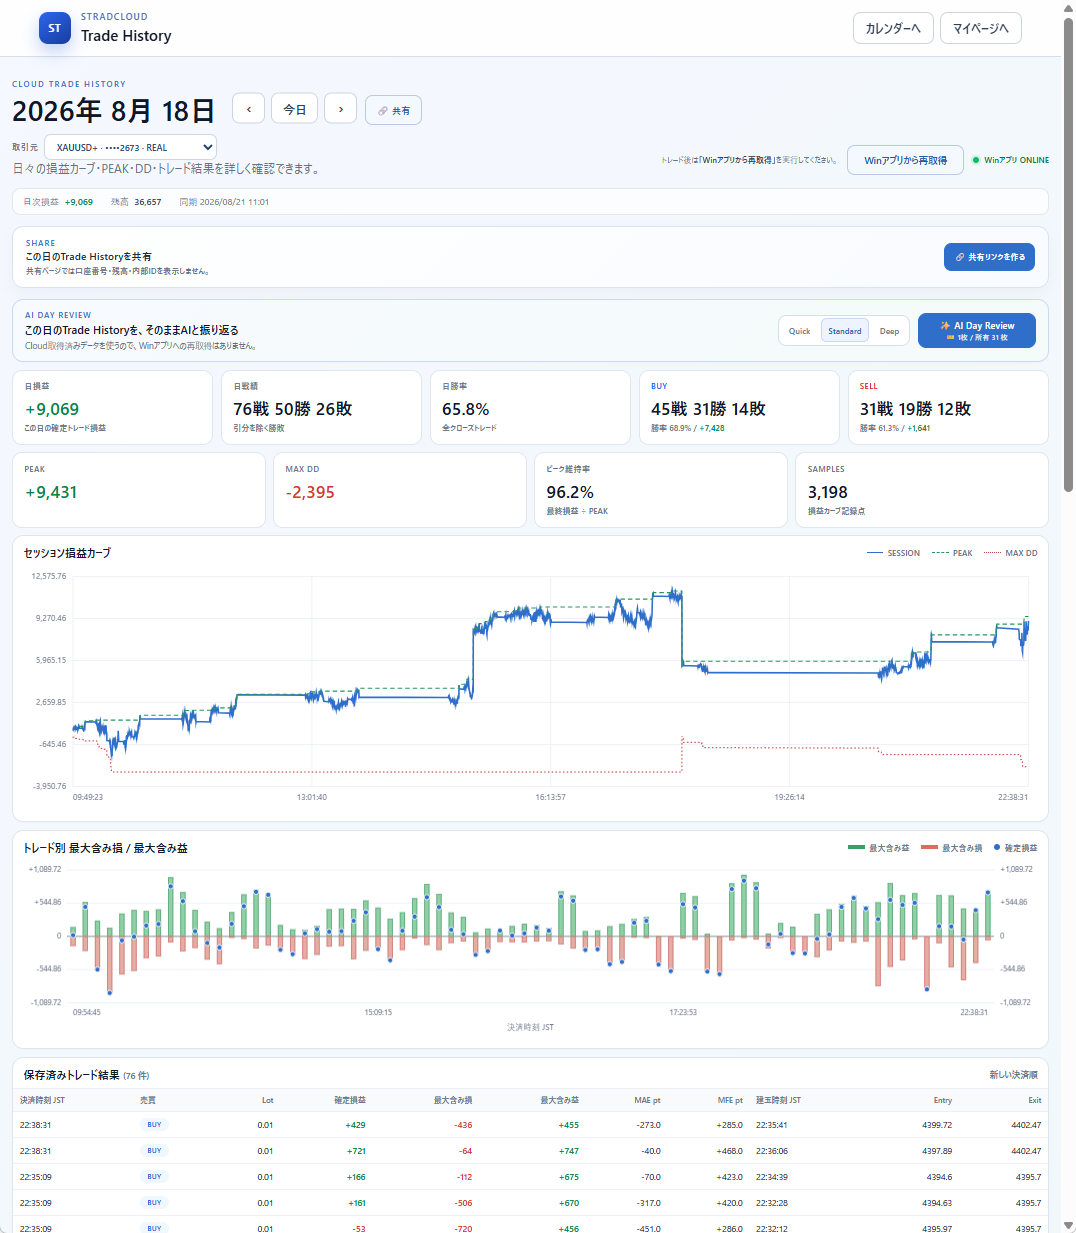
Task: Click the 65.8% win rate value
Action: (x=466, y=409)
